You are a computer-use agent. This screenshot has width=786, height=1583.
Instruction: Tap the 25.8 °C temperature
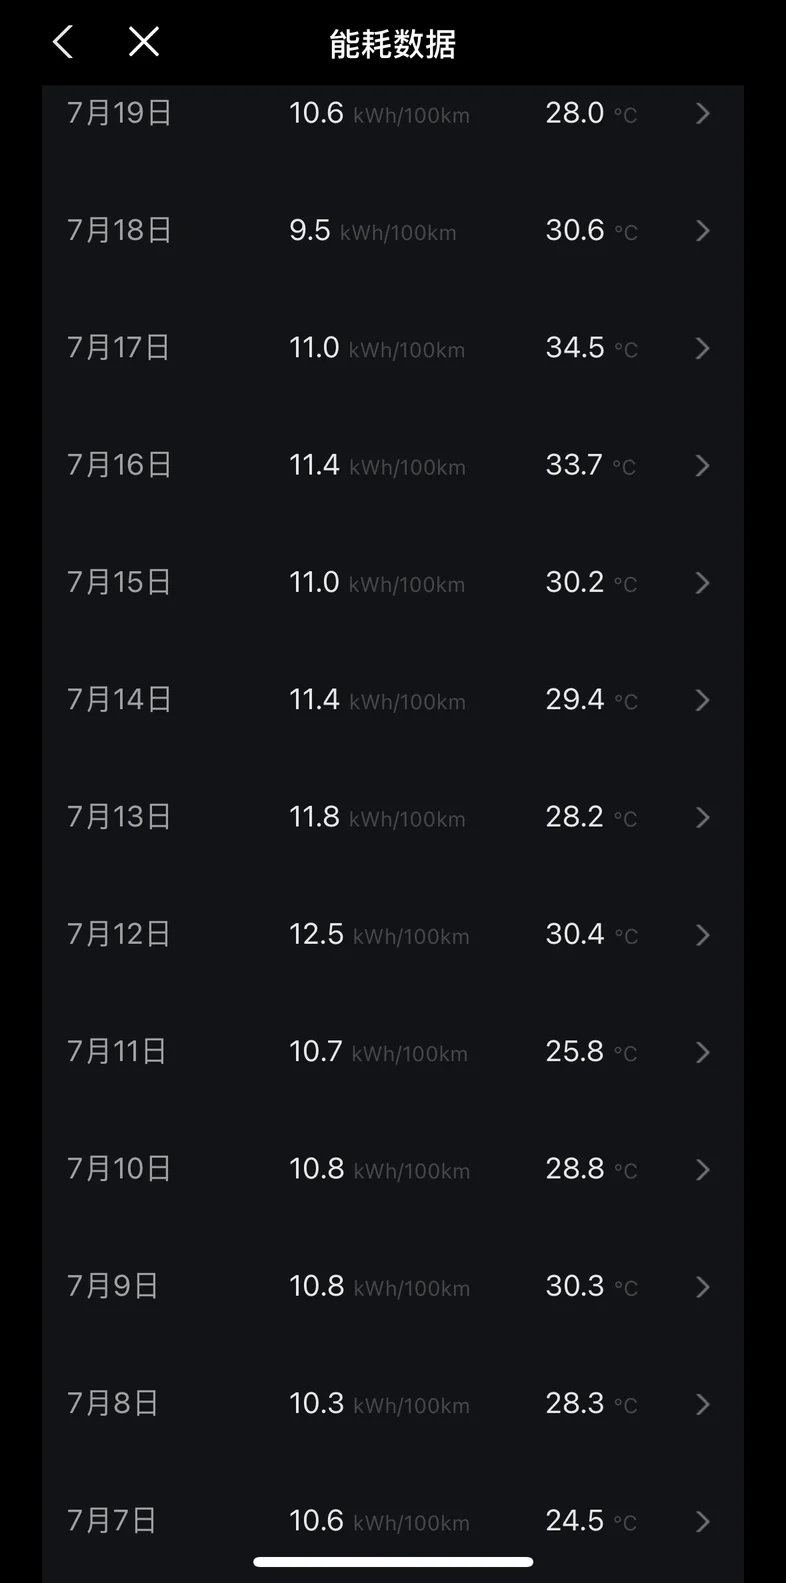591,1052
